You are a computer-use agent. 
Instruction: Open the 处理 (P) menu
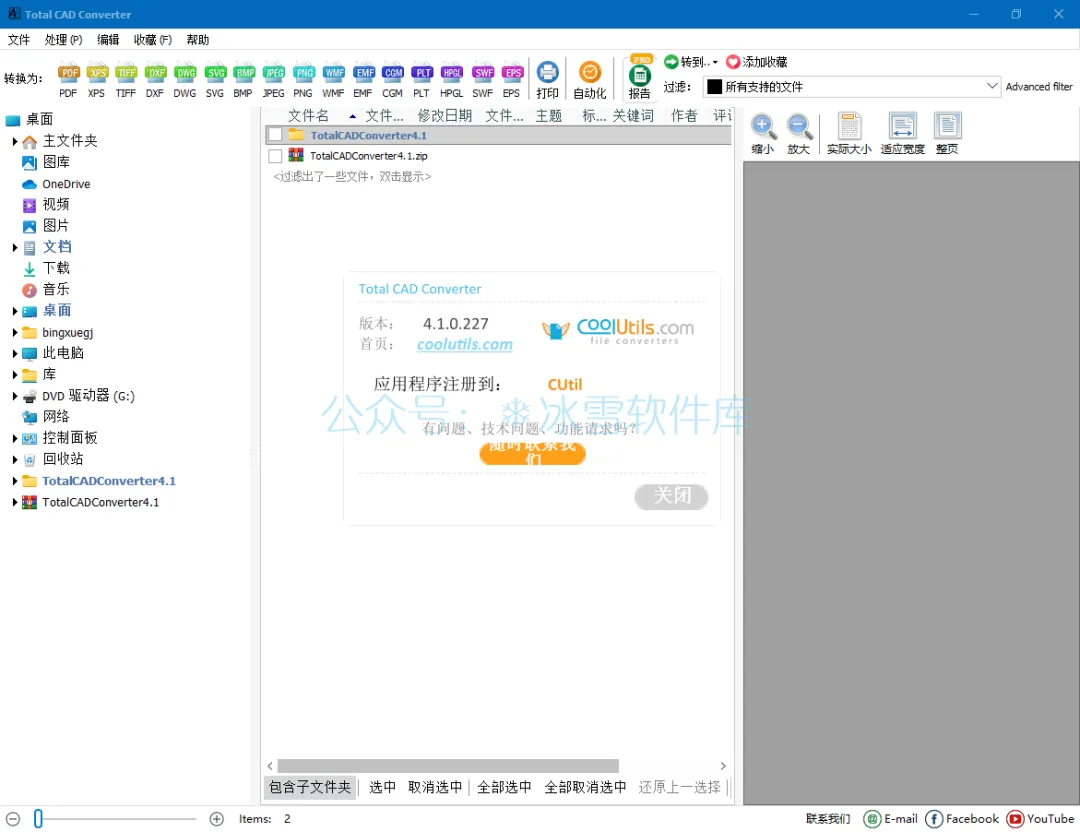click(63, 40)
